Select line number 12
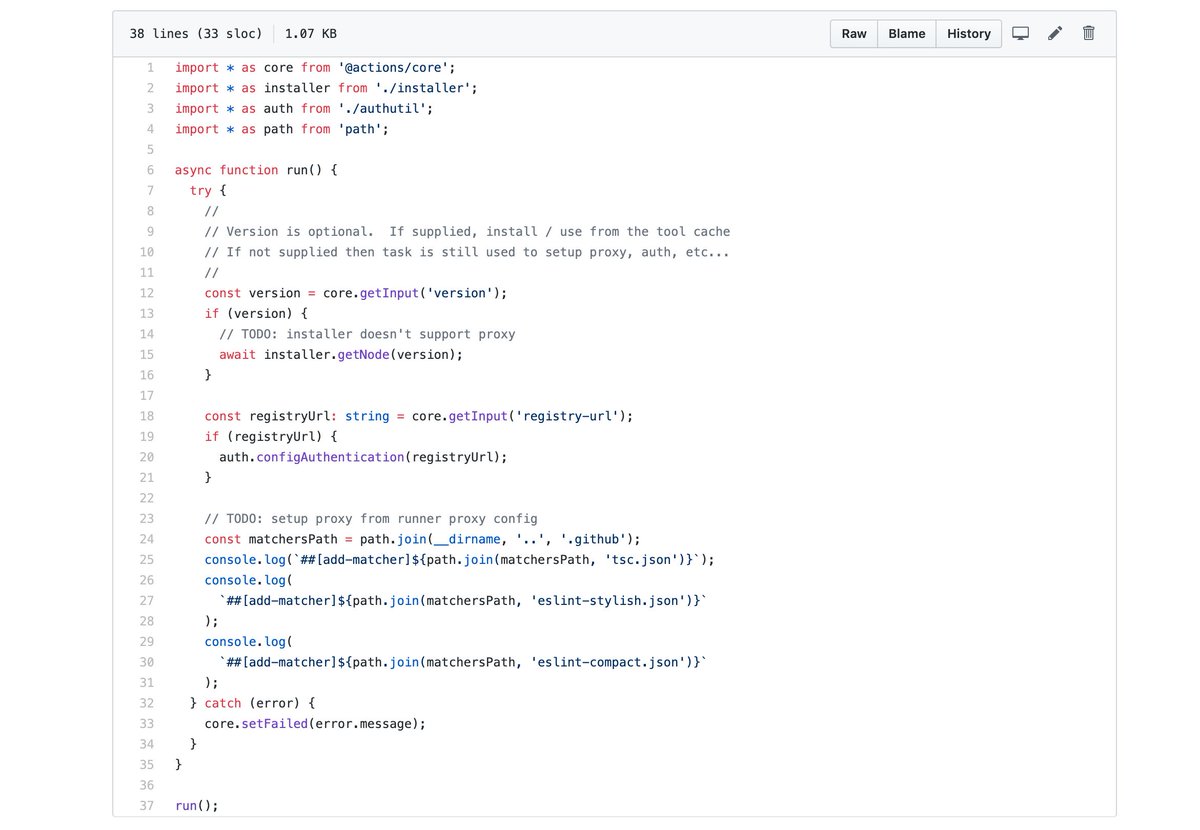Image resolution: width=1200 pixels, height=830 pixels. pyautogui.click(x=146, y=293)
